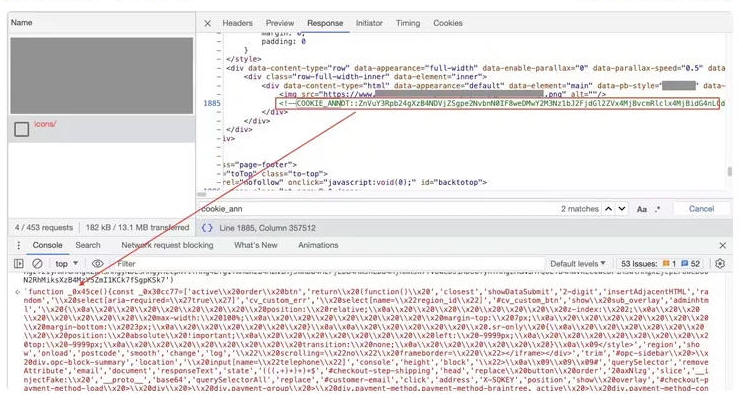Switch to the Preview tab
Image resolution: width=743 pixels, height=404 pixels.
(x=280, y=23)
